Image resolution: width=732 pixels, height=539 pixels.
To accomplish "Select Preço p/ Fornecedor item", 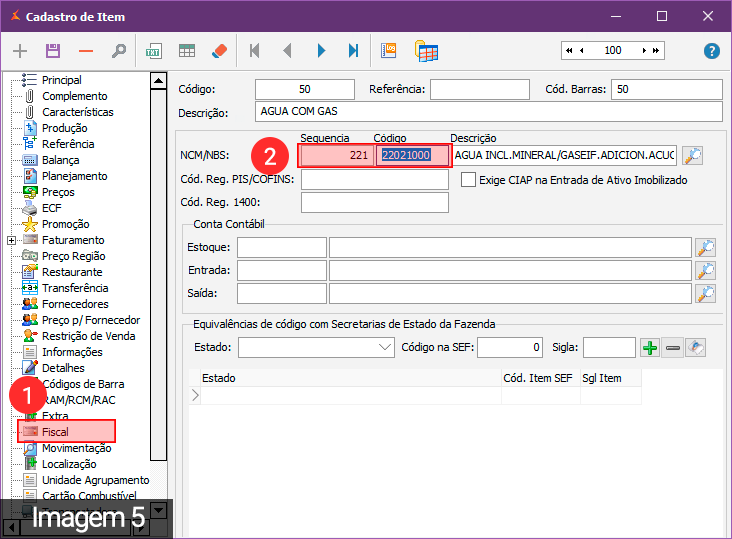I will [91, 320].
